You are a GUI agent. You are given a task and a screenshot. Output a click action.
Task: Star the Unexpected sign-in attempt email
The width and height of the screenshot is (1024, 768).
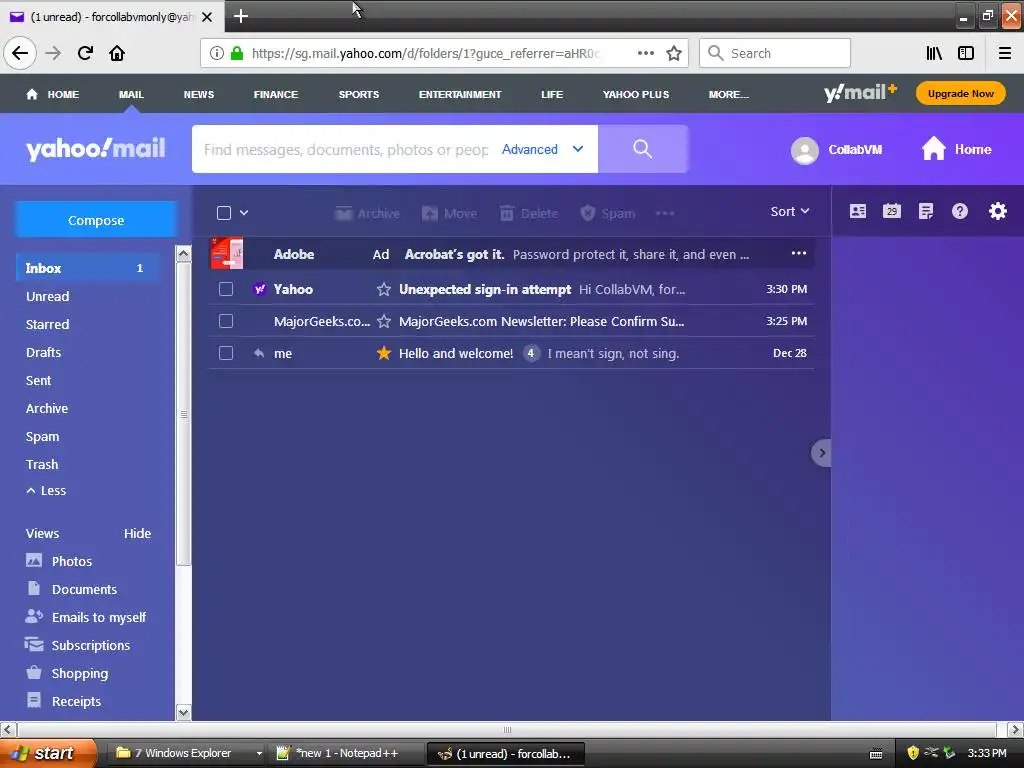tap(384, 289)
